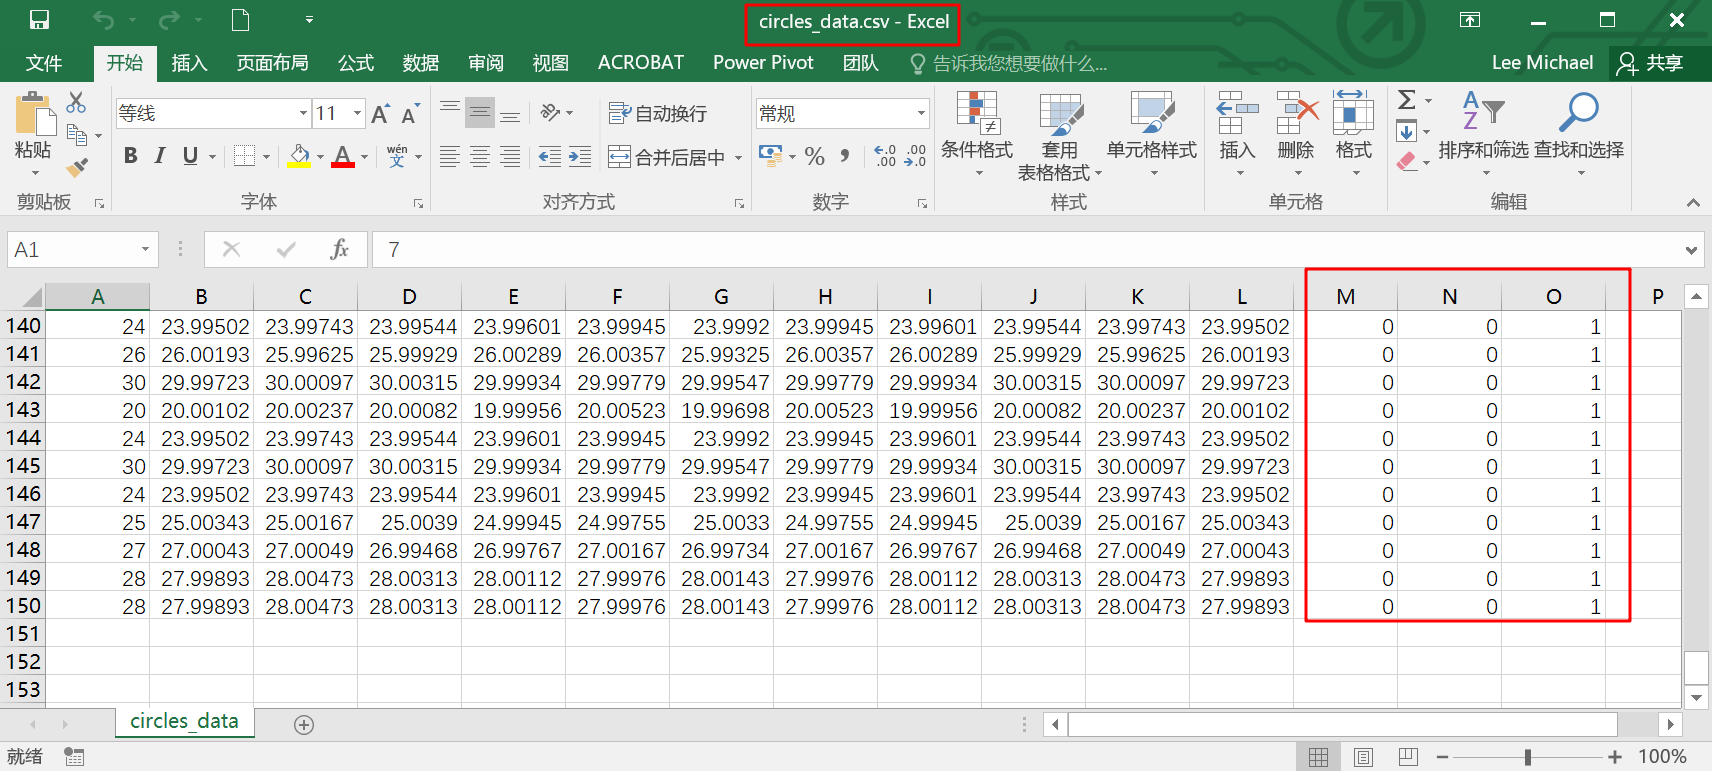Click yellow fill color swatch

(x=299, y=156)
